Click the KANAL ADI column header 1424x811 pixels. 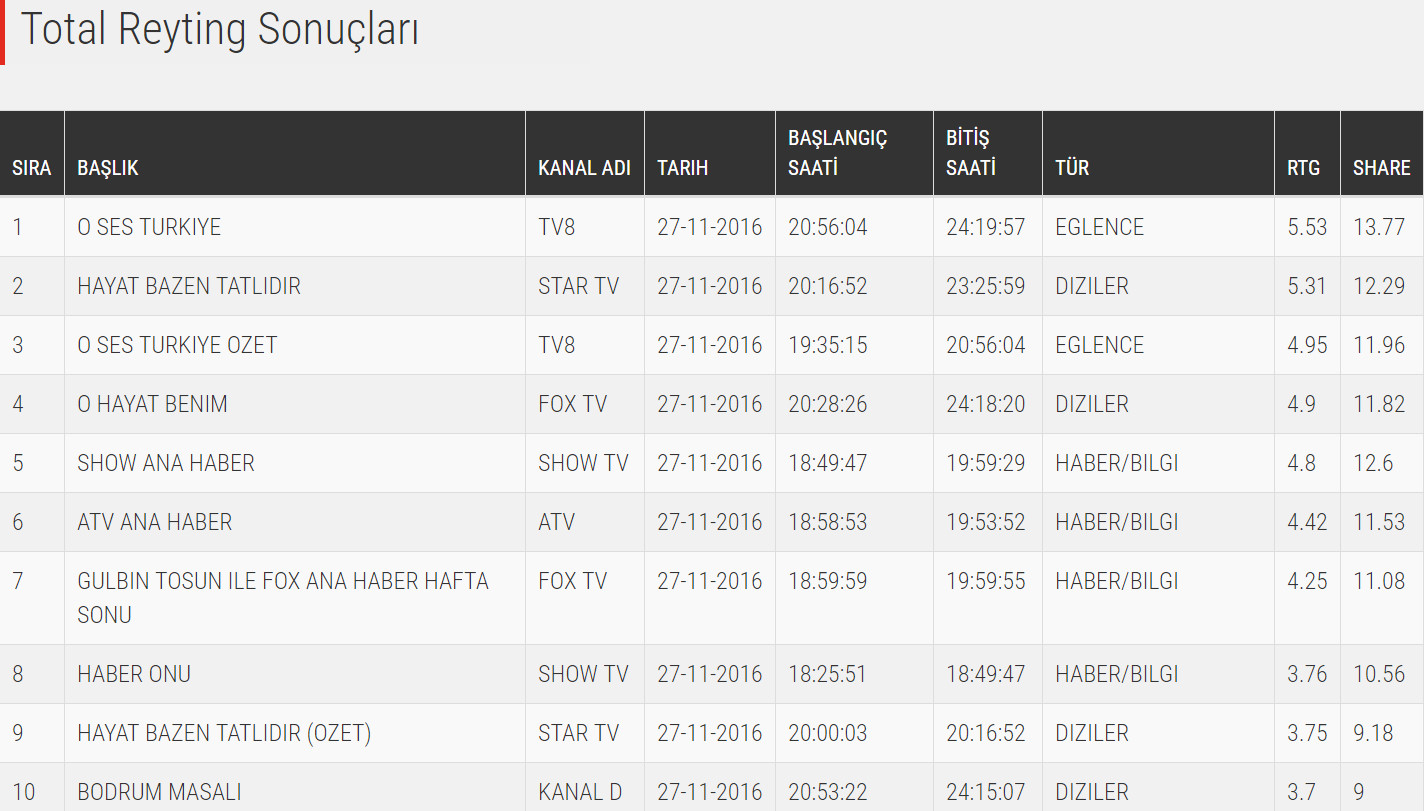pyautogui.click(x=584, y=168)
